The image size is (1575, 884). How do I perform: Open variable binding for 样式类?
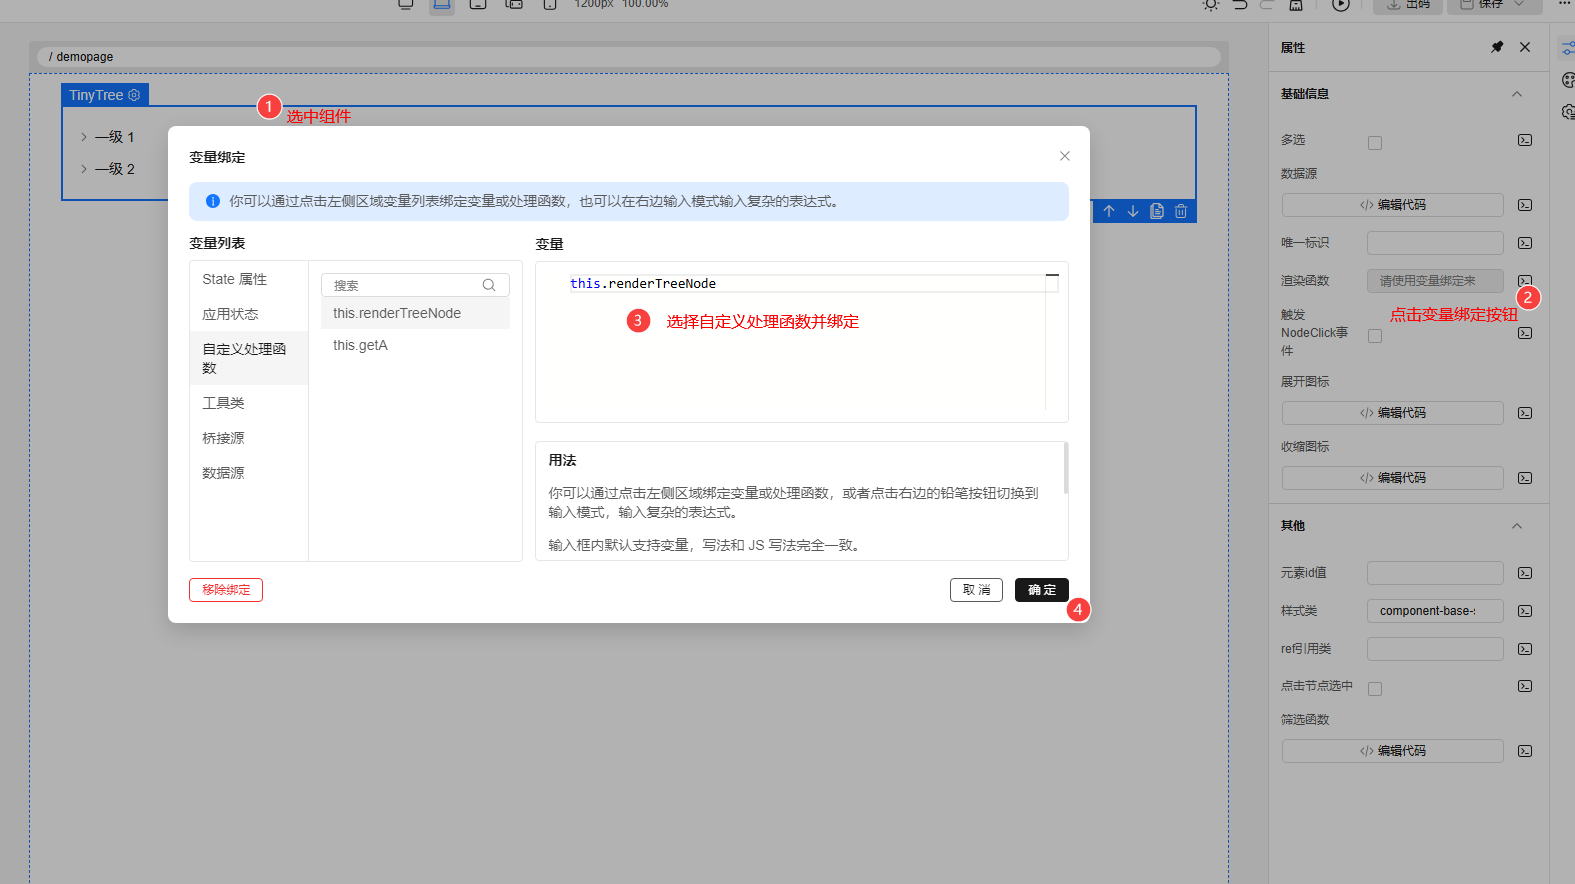click(1525, 611)
